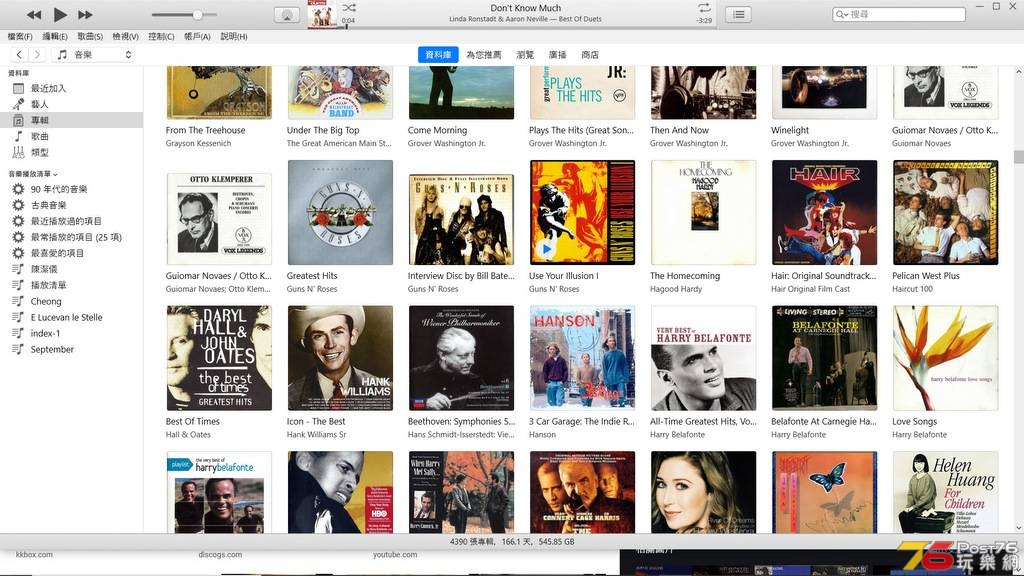The image size is (1024, 576).
Task: Skip back to the previous track
Action: [x=34, y=14]
